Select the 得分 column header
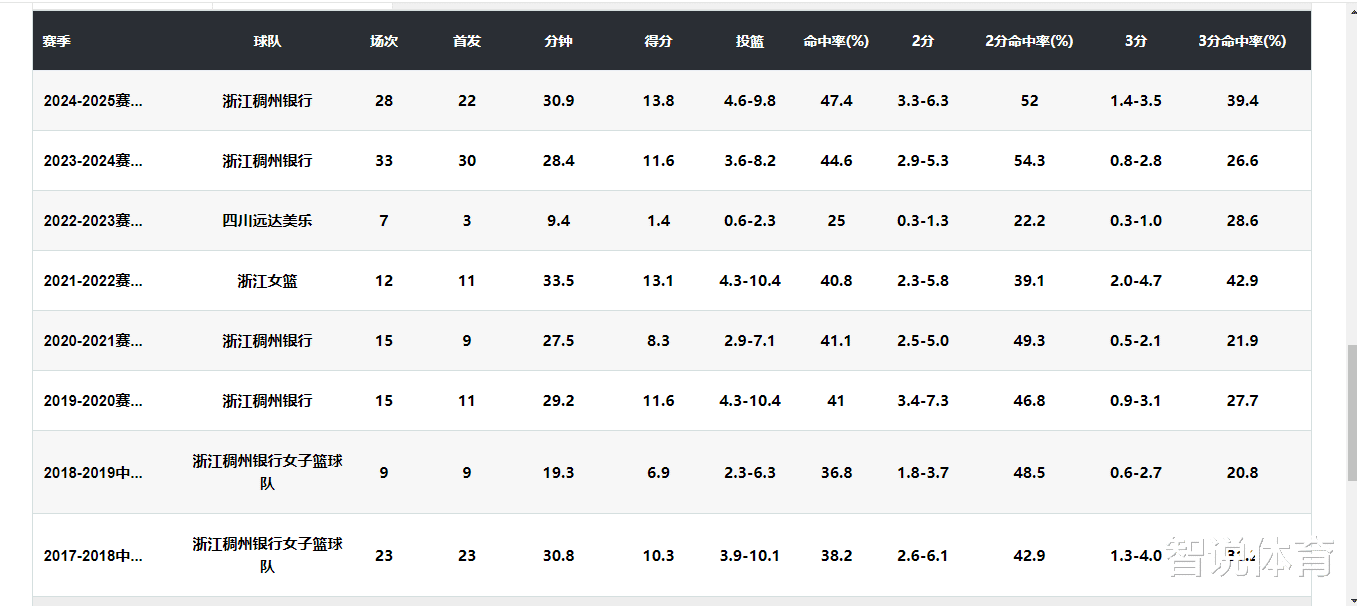 point(658,41)
